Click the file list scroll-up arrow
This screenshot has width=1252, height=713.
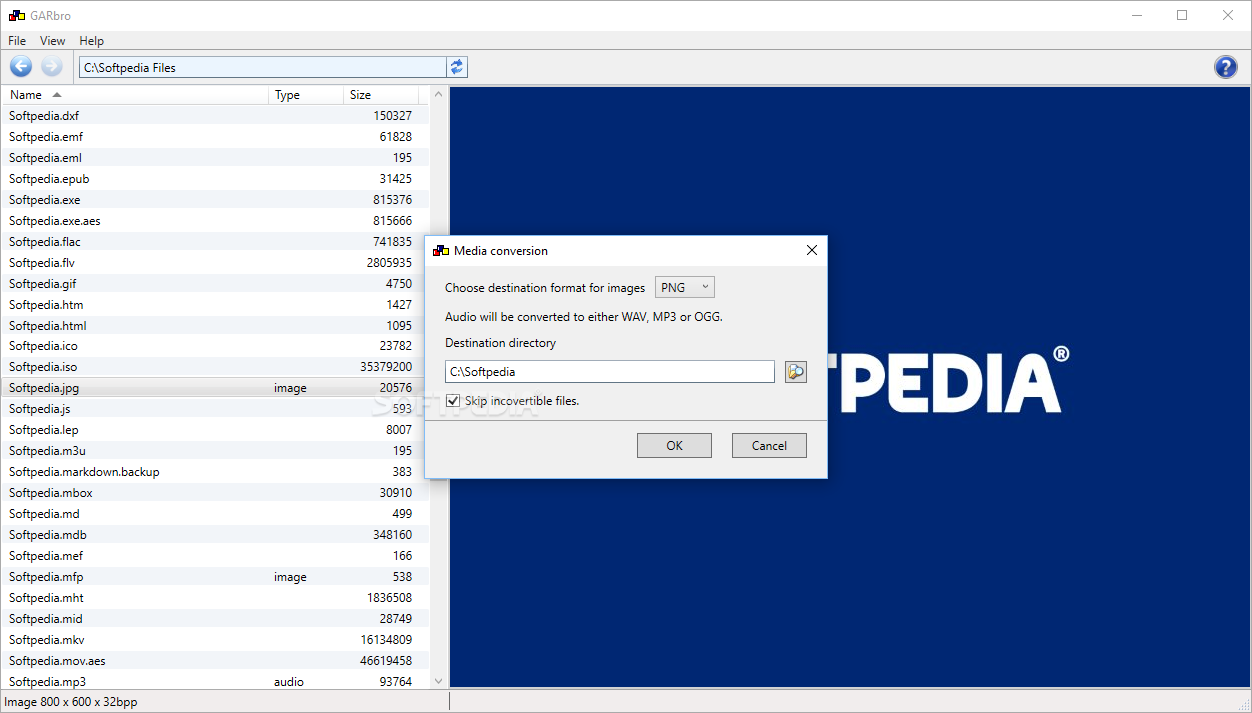[x=438, y=95]
